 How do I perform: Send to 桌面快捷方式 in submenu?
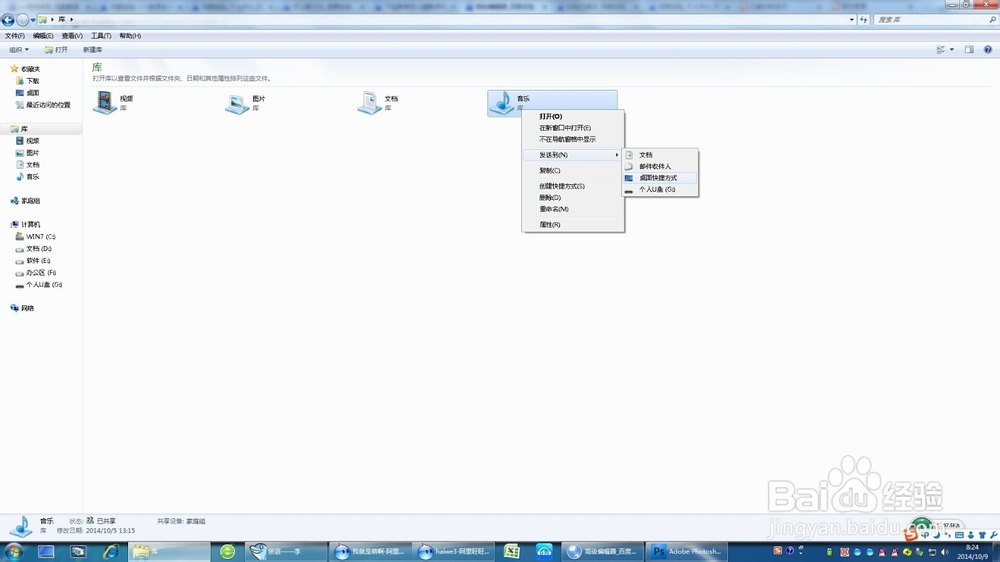[x=660, y=178]
